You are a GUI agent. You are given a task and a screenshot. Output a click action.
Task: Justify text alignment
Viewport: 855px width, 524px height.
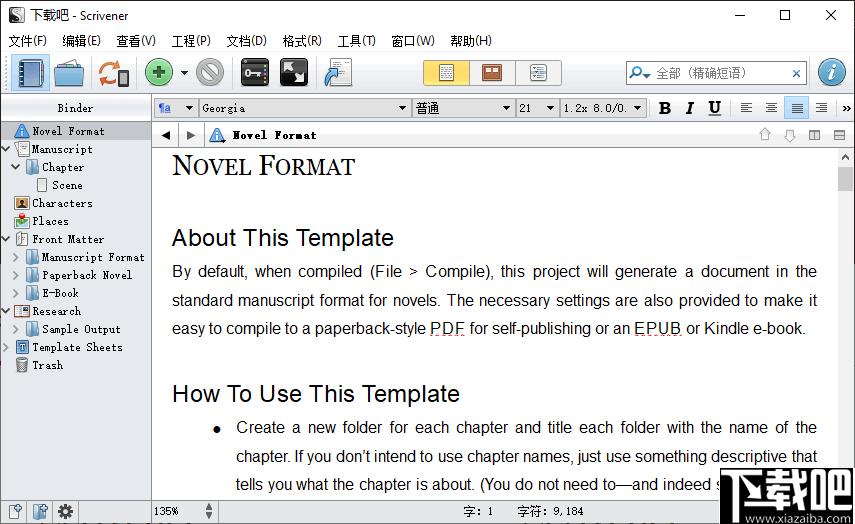(x=797, y=108)
